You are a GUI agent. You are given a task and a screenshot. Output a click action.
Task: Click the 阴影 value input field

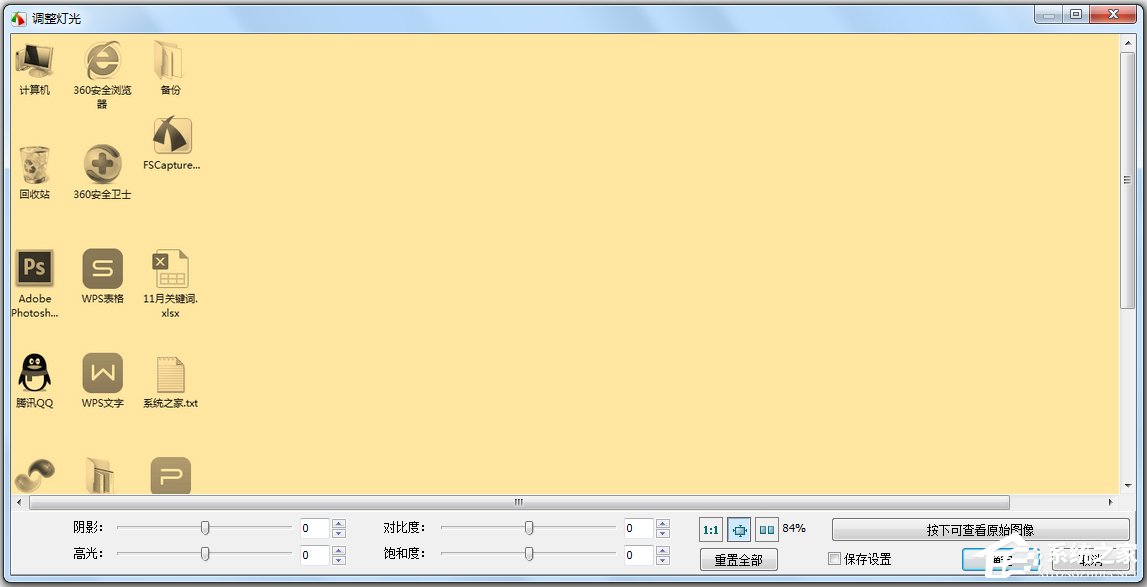(x=315, y=528)
